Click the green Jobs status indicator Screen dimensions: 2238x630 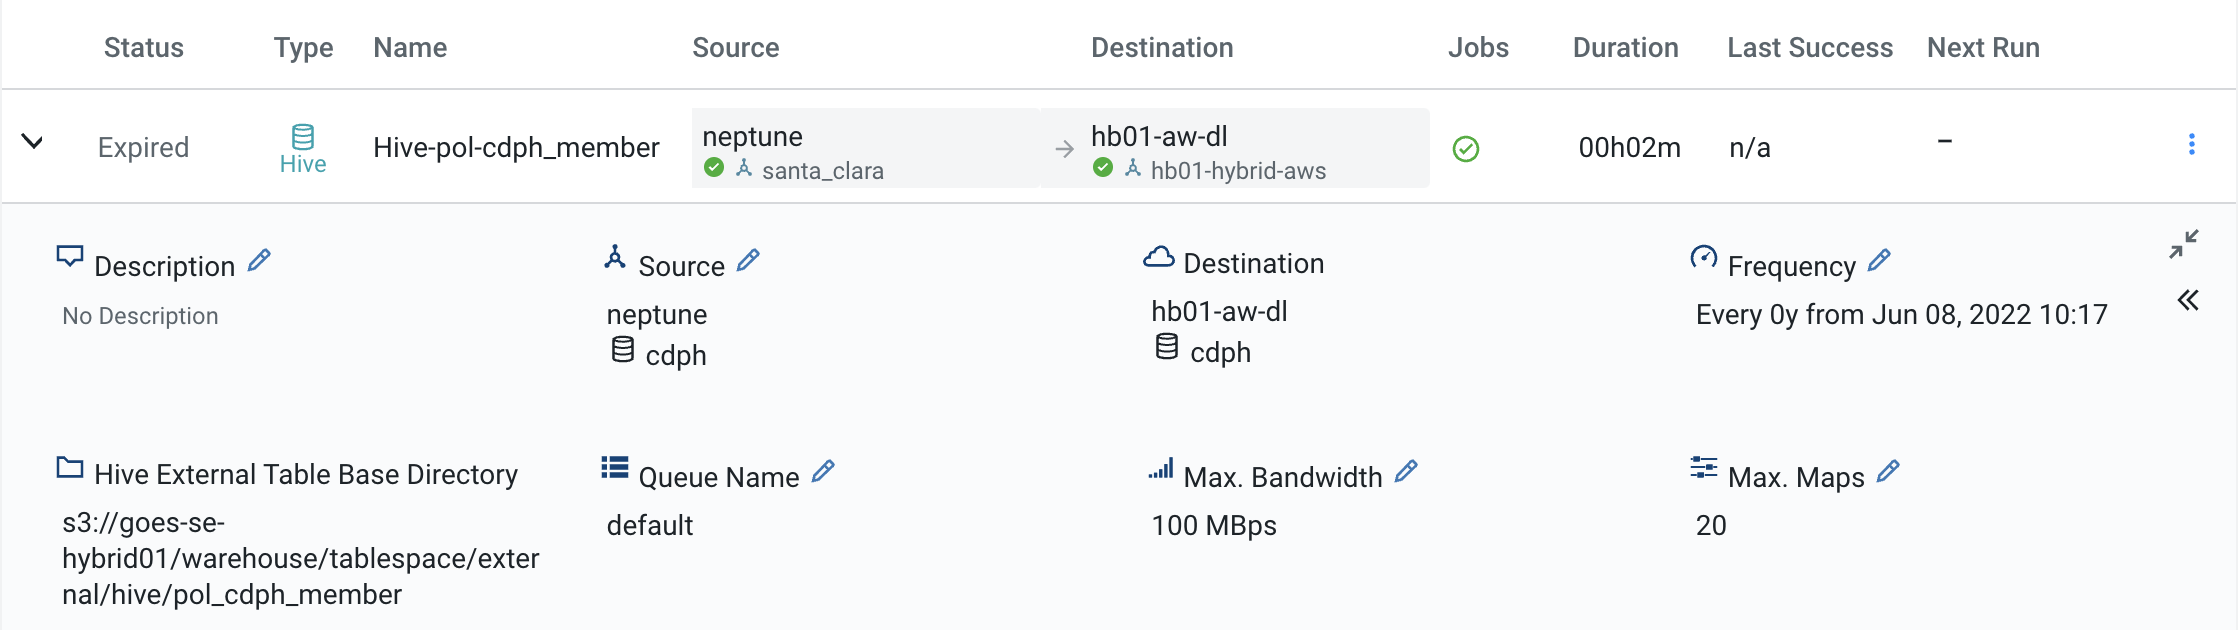point(1465,147)
